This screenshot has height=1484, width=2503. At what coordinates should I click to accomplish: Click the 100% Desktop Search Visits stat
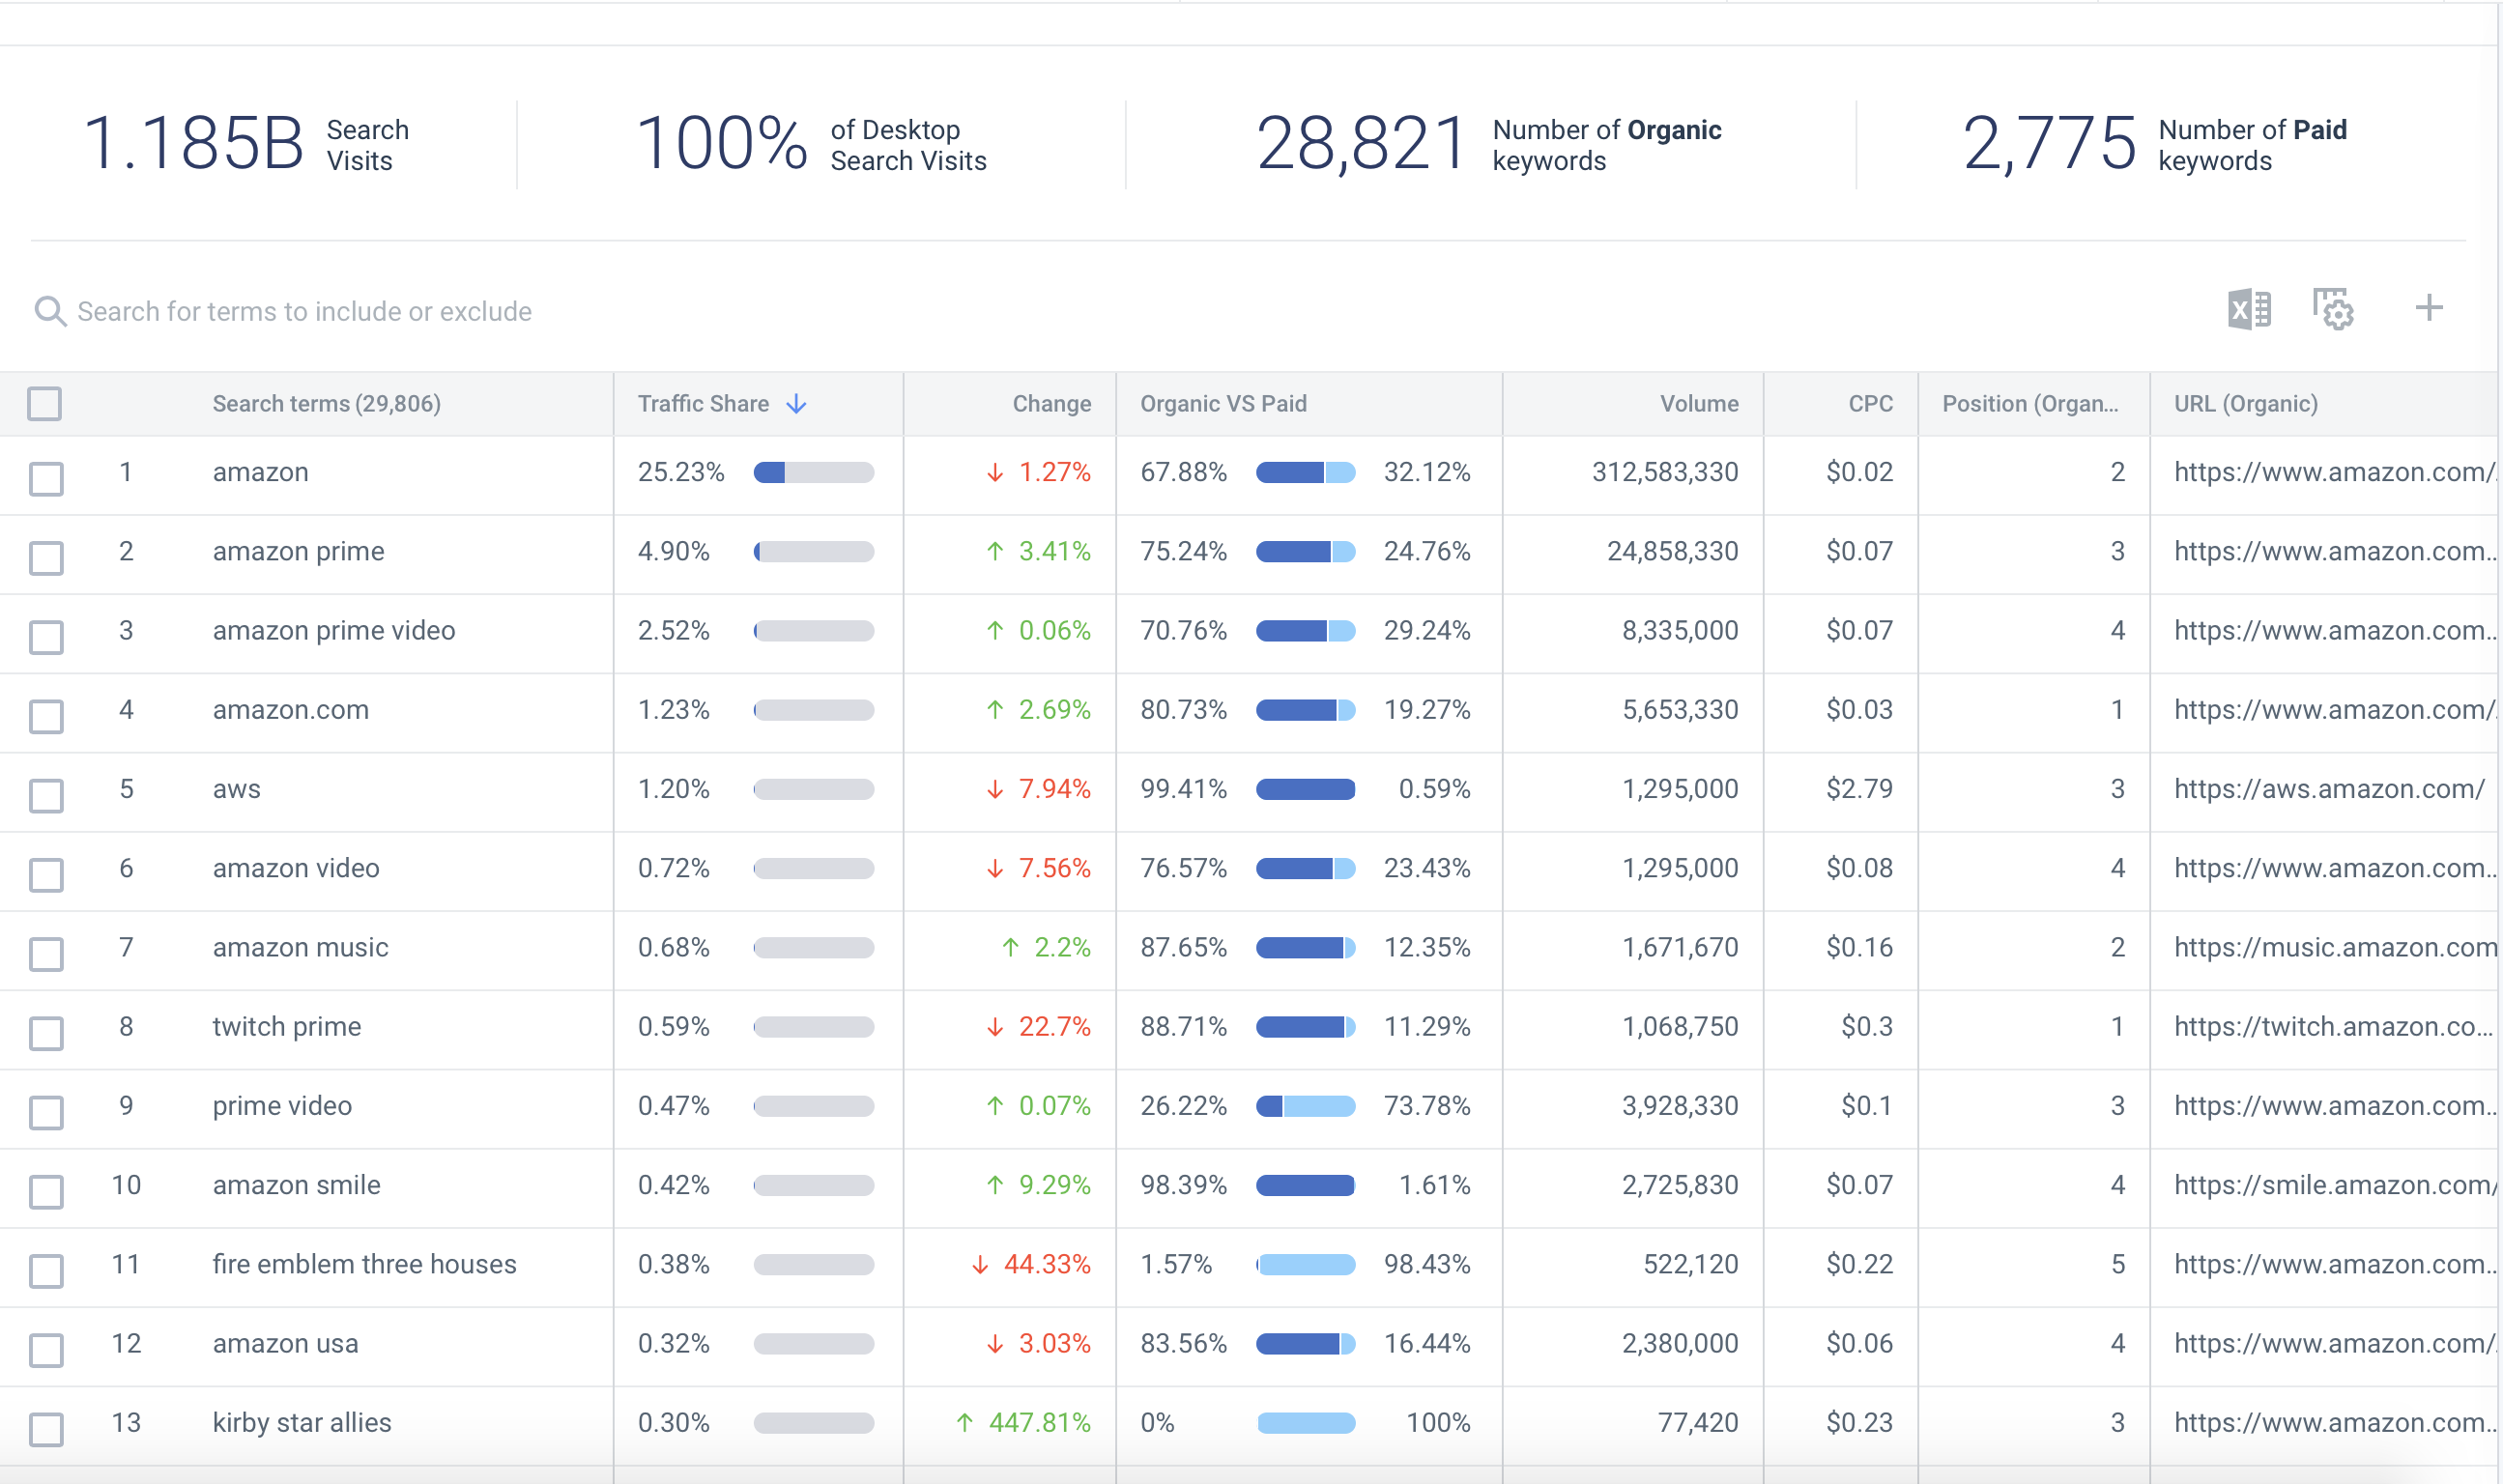811,144
